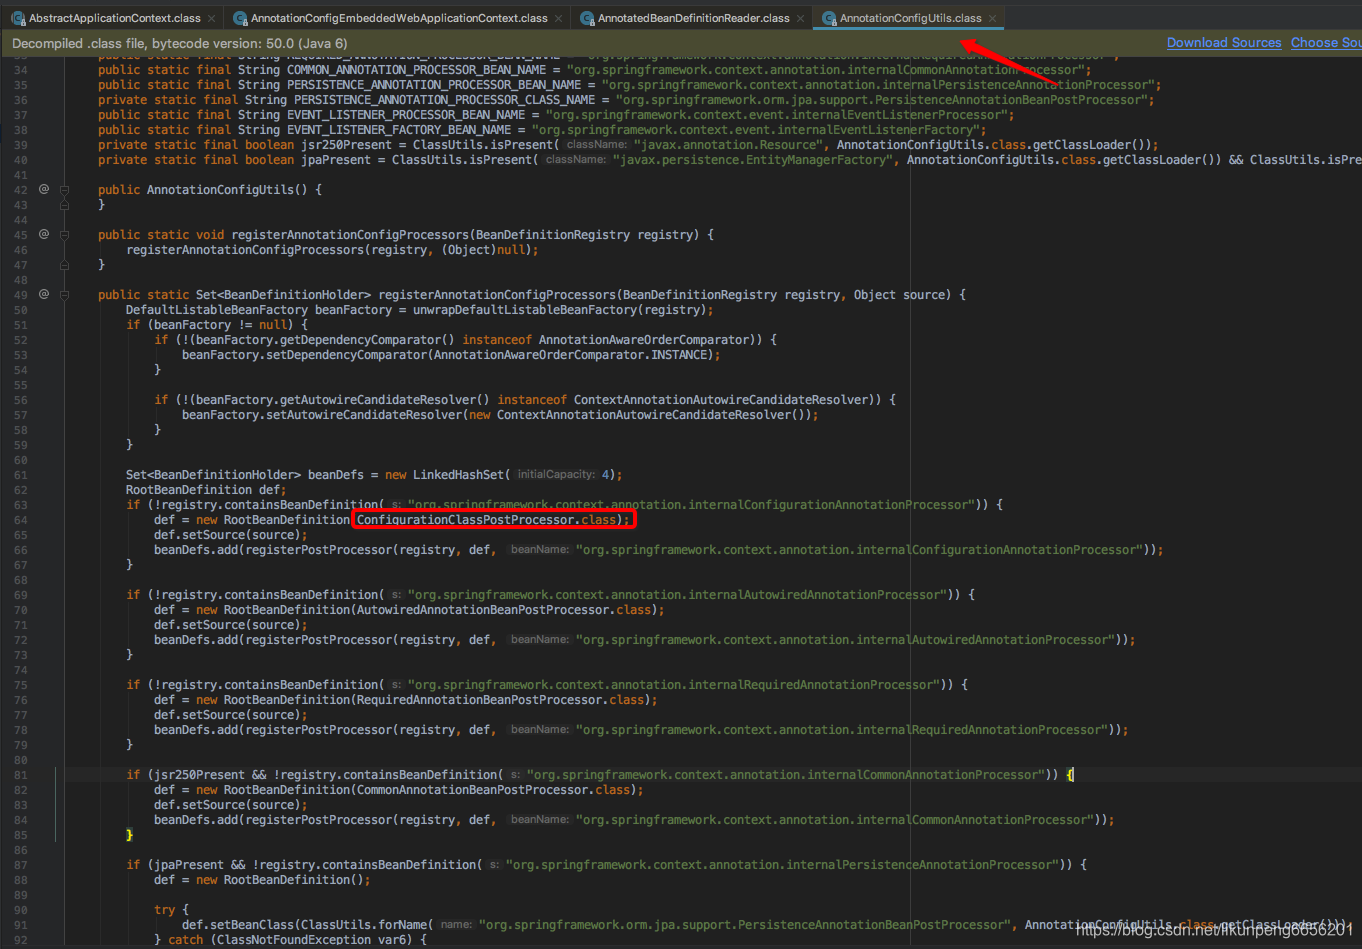Collapse the AnnotationConfigUtils constructor at line 42

(64, 189)
